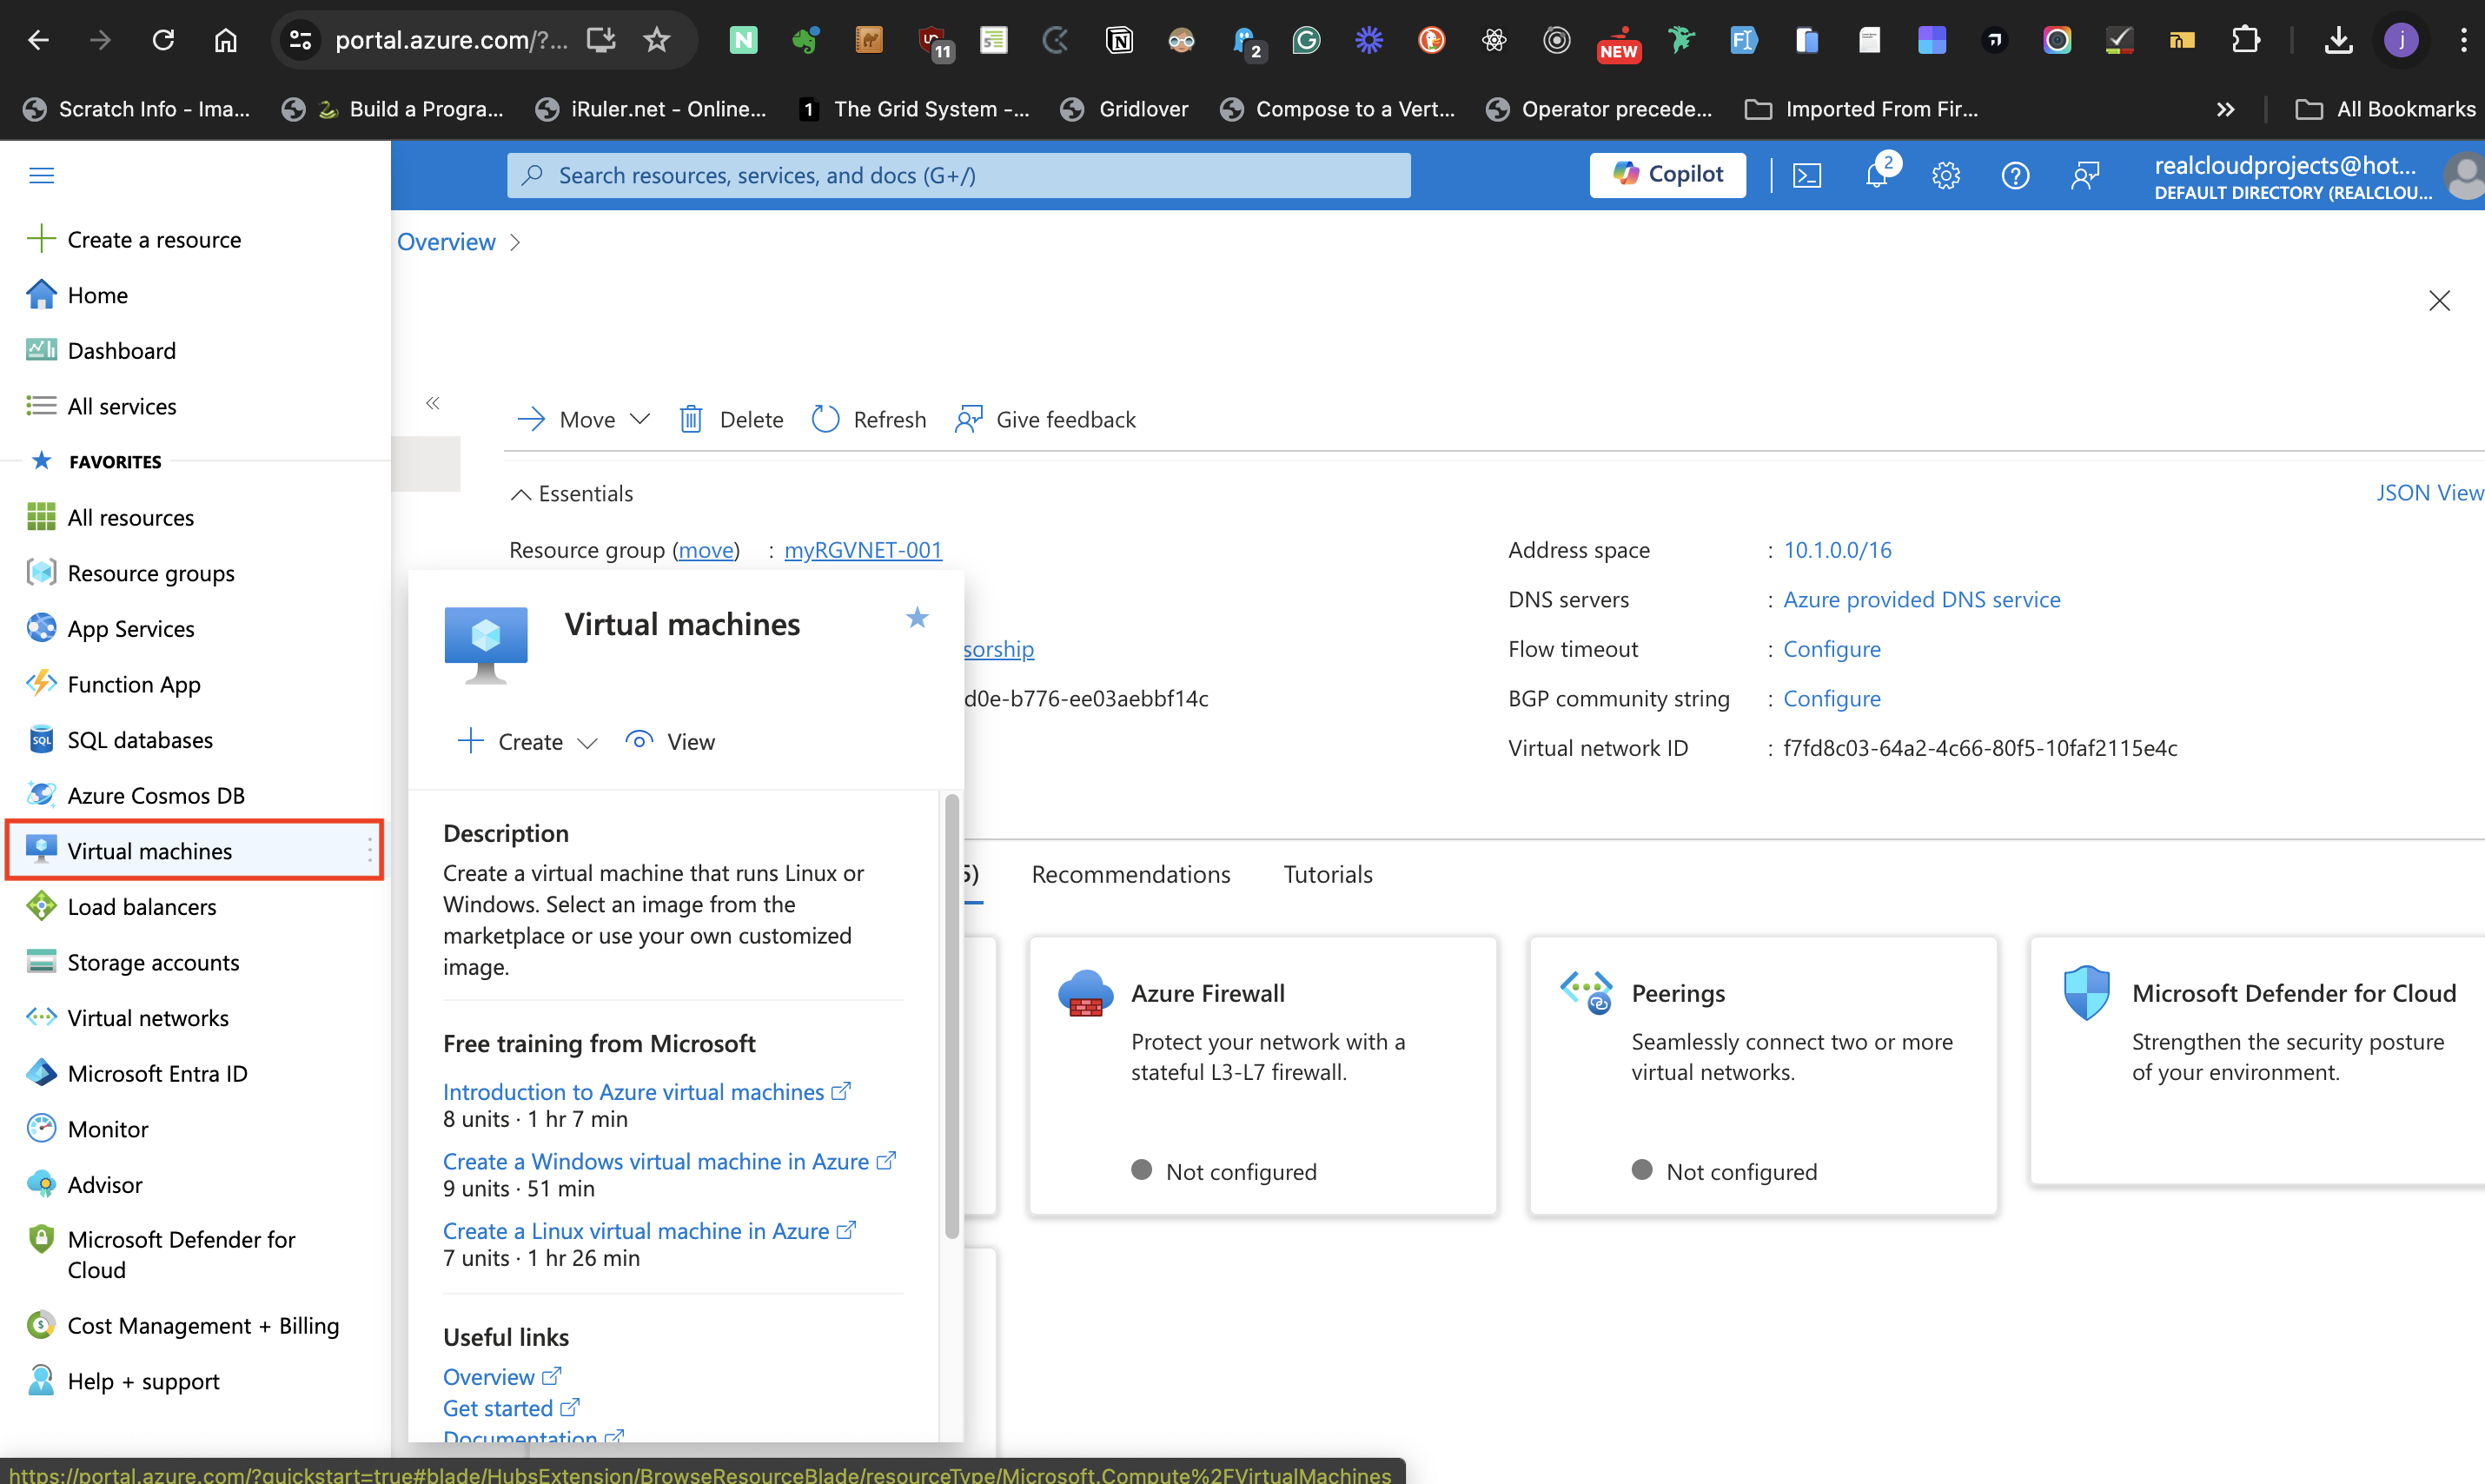This screenshot has width=2485, height=1484.
Task: Open the Dashboard from the sidebar
Action: click(121, 350)
